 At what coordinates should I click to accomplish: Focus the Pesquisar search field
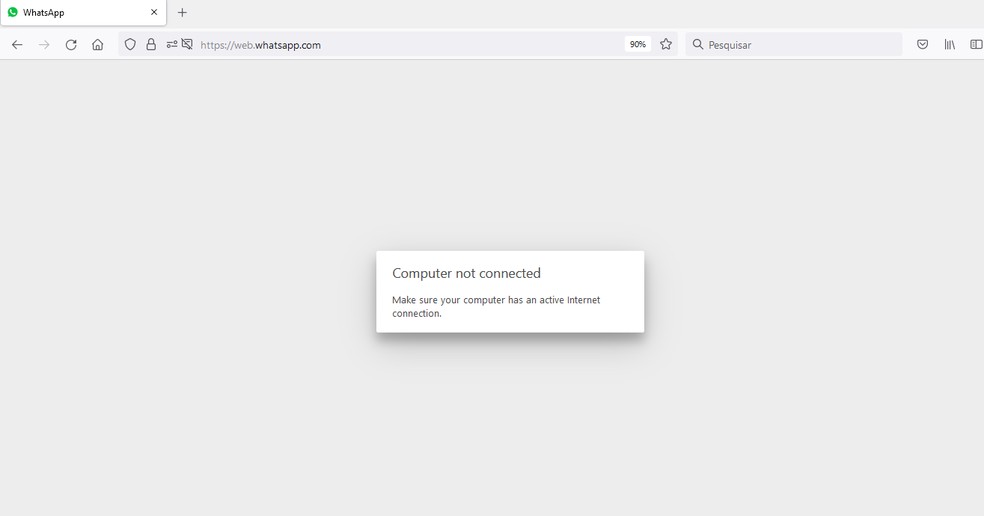(x=793, y=45)
